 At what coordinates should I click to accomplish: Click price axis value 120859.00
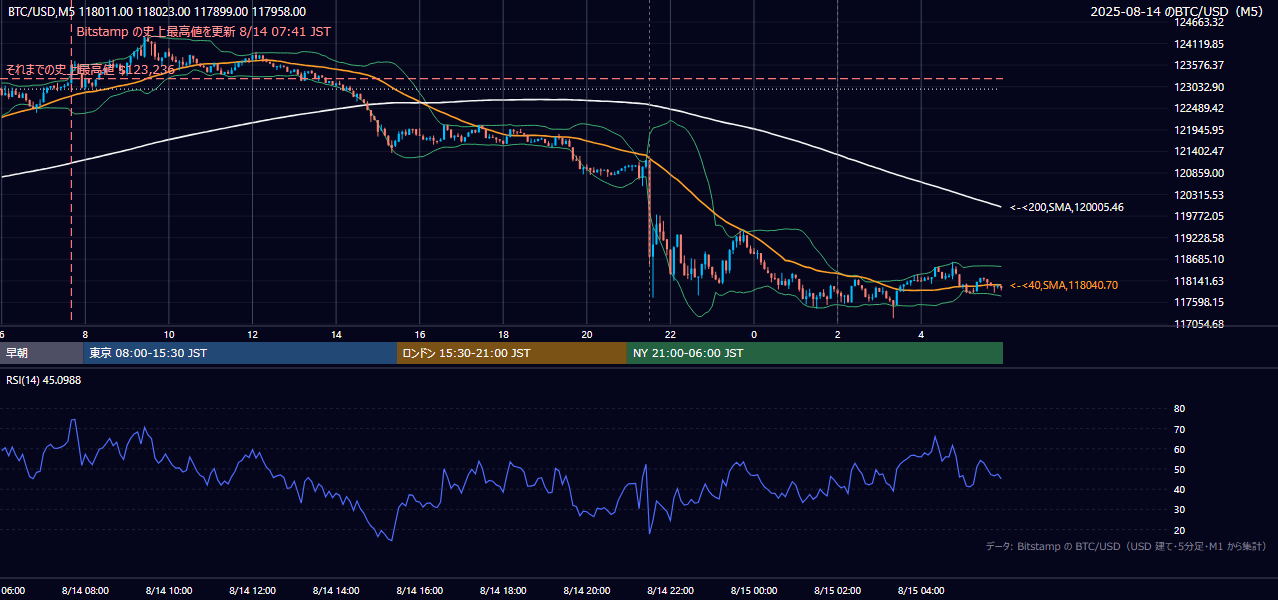pyautogui.click(x=1200, y=173)
